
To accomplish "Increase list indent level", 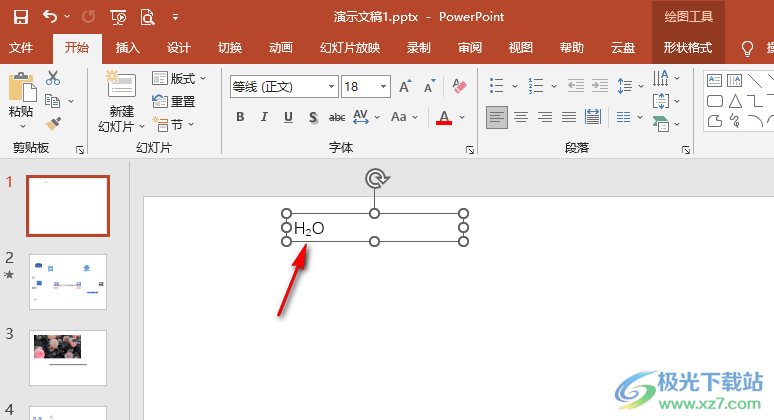I will 600,86.
